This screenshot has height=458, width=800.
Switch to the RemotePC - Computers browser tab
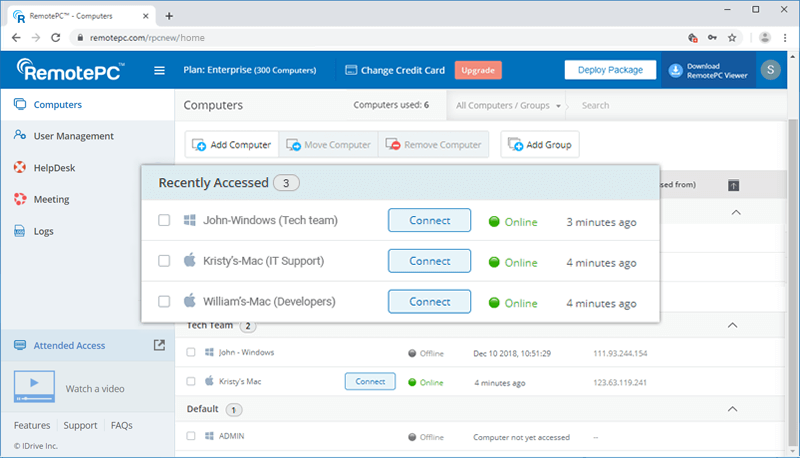click(82, 16)
